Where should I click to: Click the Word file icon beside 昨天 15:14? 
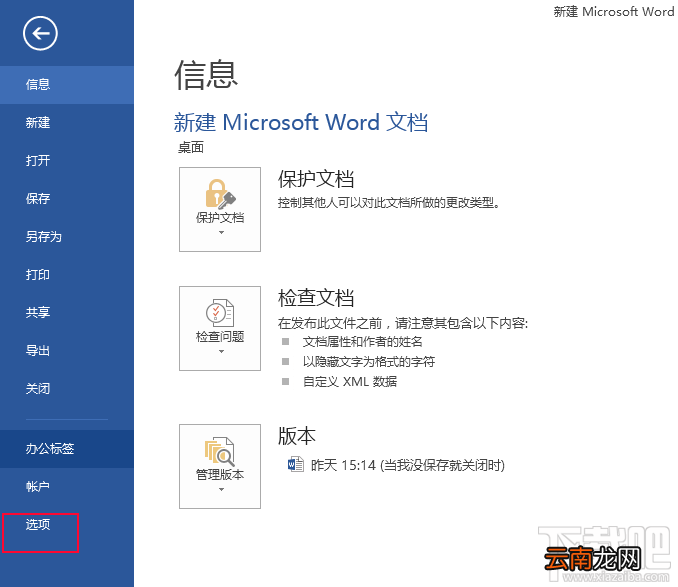[296, 465]
